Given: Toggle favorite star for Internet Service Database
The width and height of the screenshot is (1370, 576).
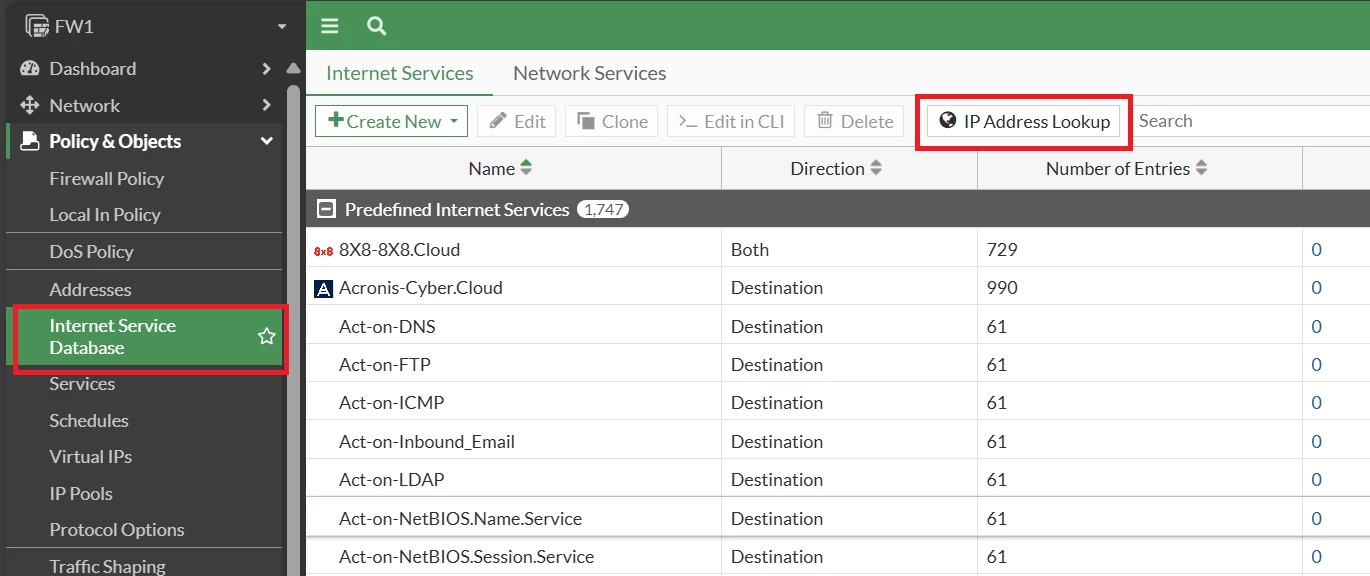Looking at the screenshot, I should tap(267, 337).
